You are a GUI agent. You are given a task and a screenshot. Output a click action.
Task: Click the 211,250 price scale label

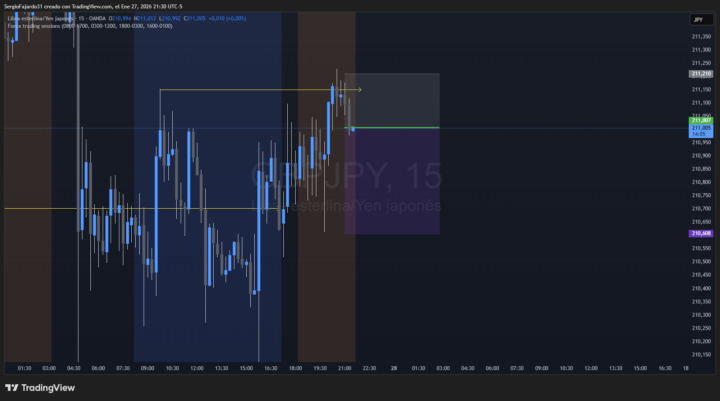click(701, 63)
